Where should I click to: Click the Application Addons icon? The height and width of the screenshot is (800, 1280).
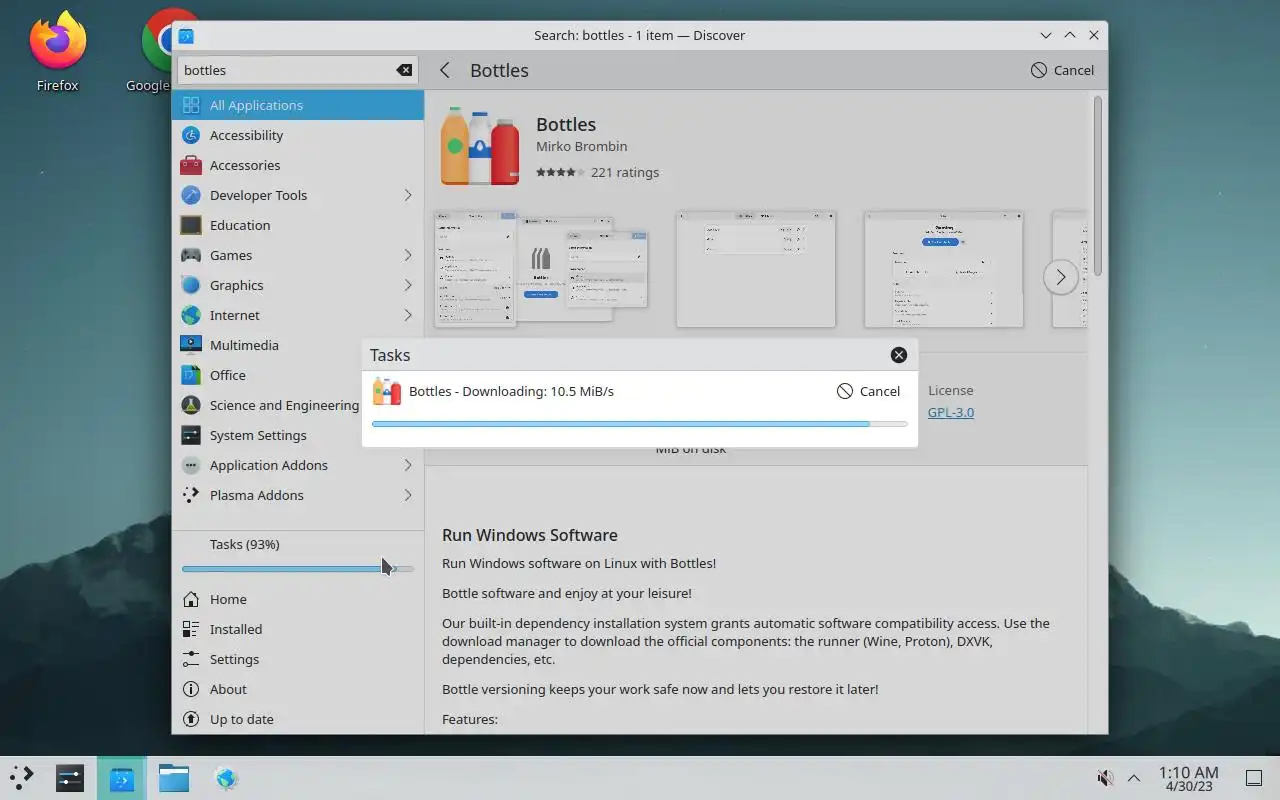191,465
